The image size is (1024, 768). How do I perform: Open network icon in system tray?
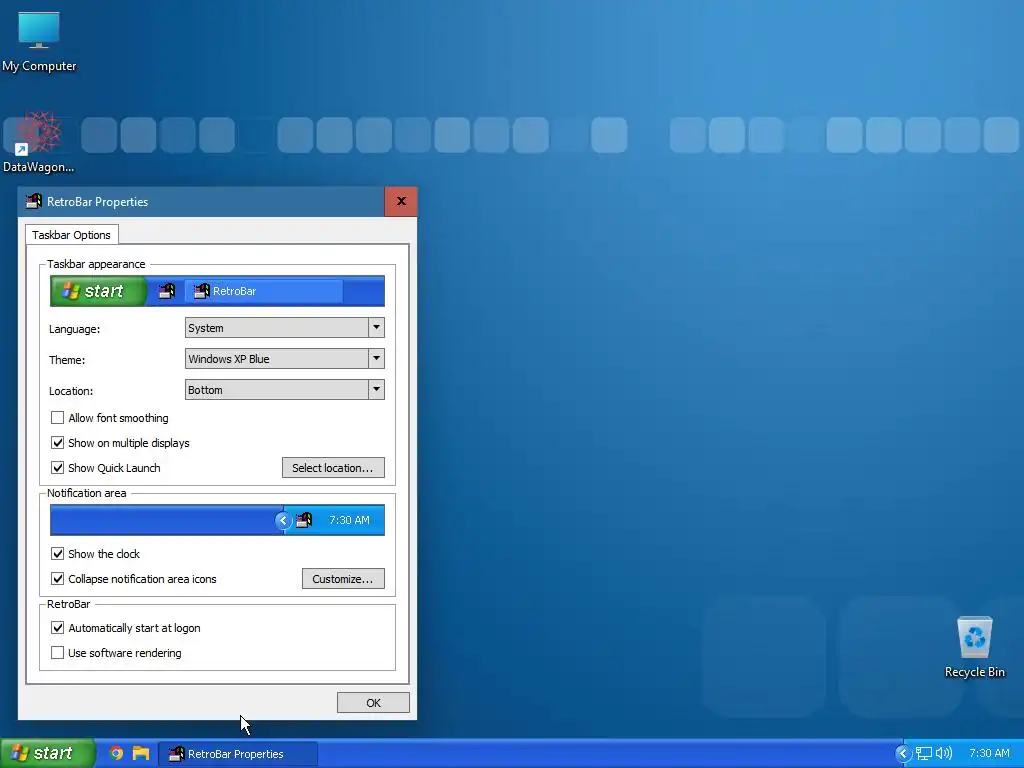click(x=923, y=754)
